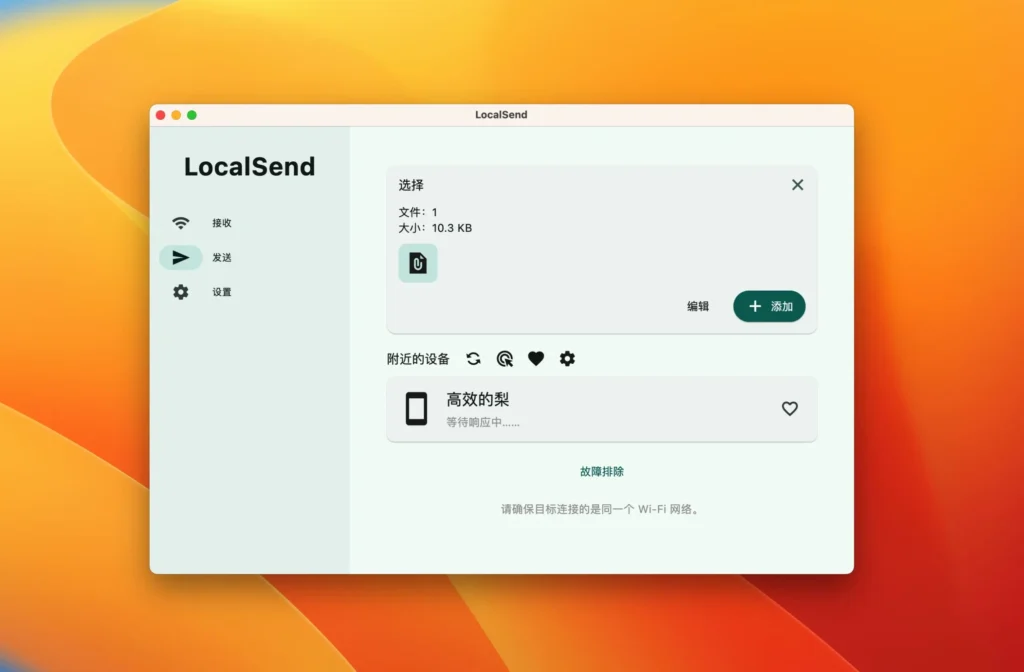Click the 附近的设备 label
Screen dimensions: 1024x672
418,359
